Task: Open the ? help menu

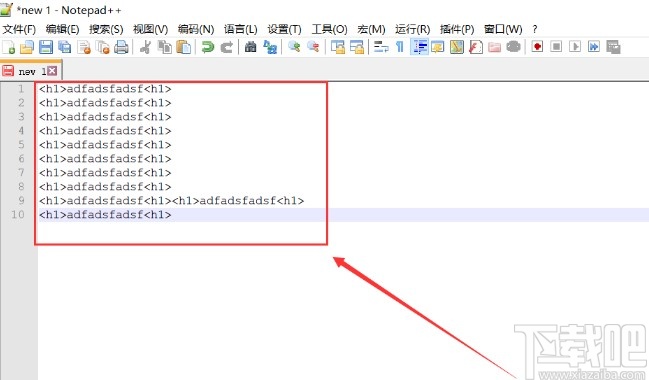Action: [x=535, y=29]
